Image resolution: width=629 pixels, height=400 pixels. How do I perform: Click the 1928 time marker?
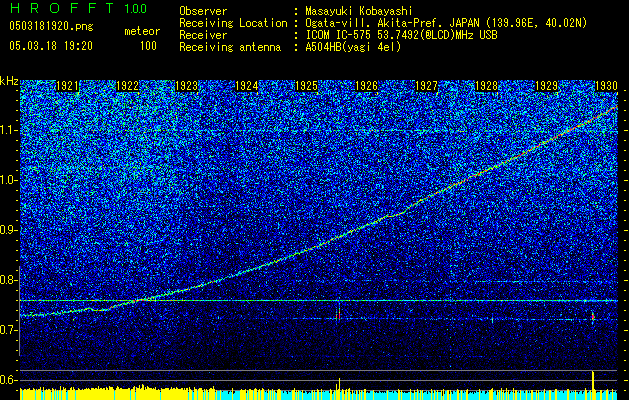tap(486, 86)
